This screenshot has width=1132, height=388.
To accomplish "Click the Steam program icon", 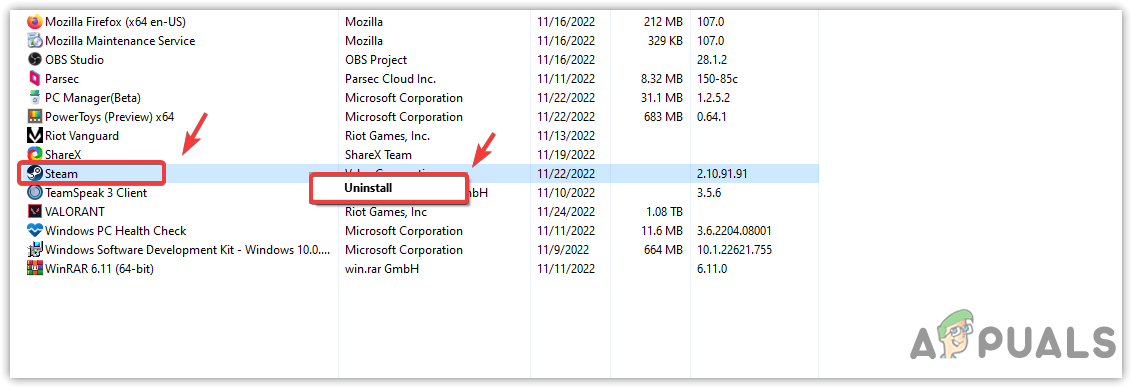I will pyautogui.click(x=35, y=173).
